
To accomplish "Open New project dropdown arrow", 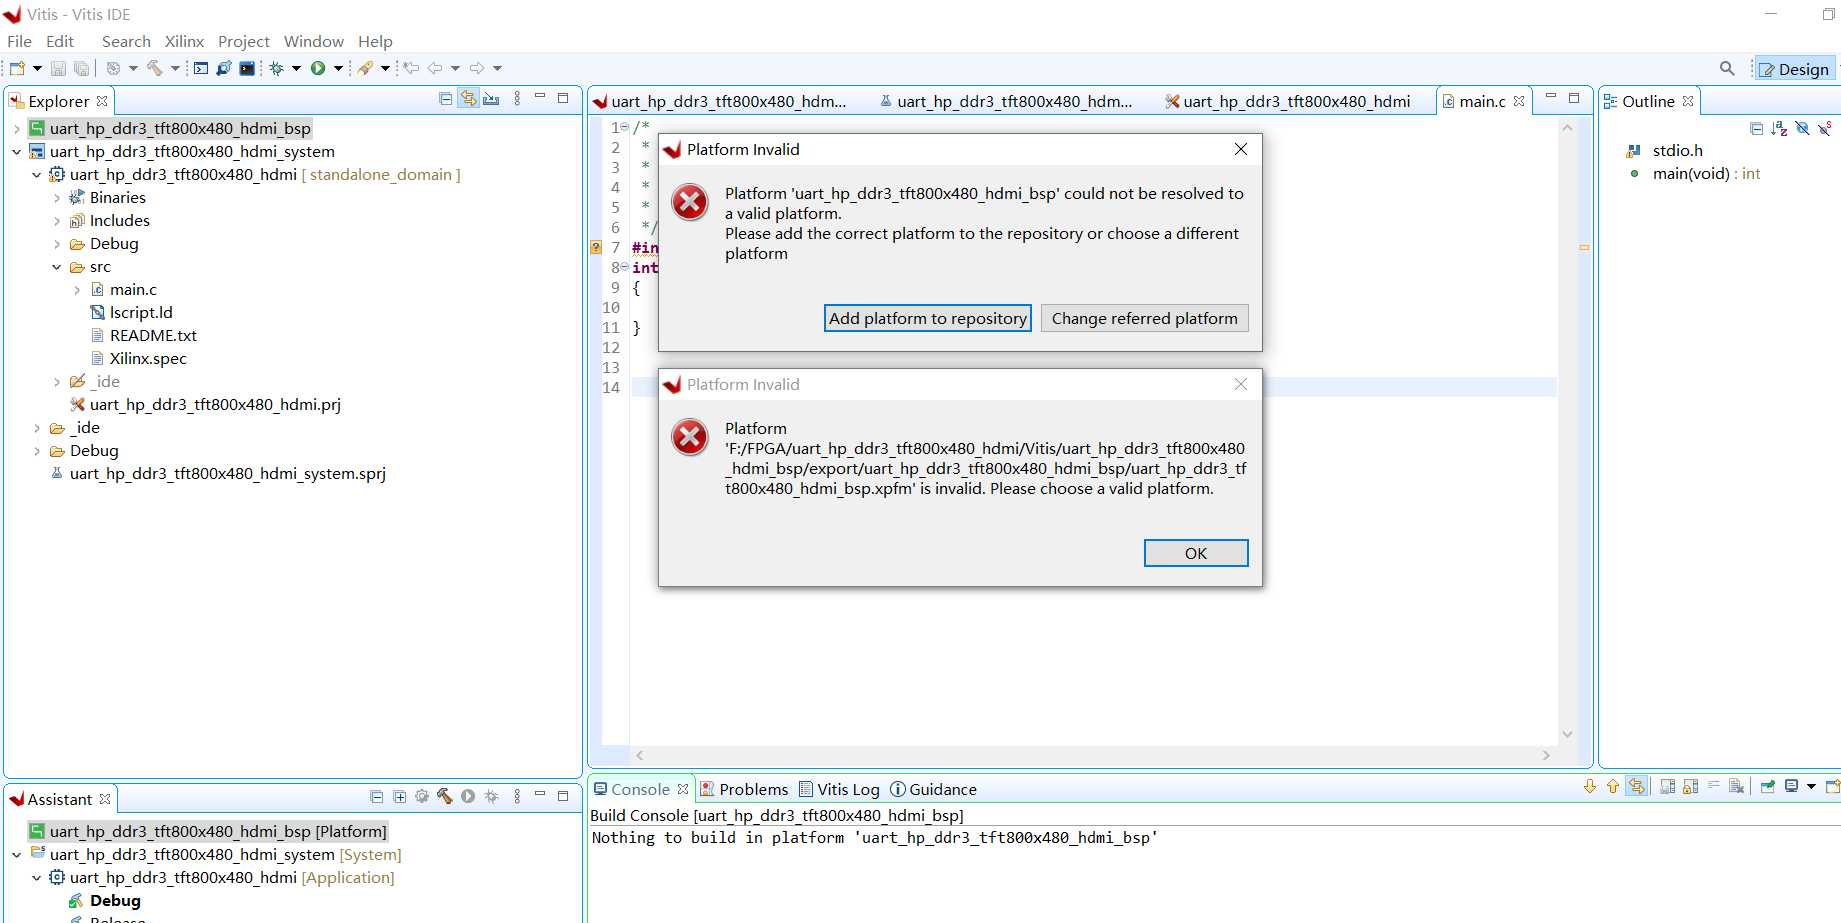I will point(37,68).
